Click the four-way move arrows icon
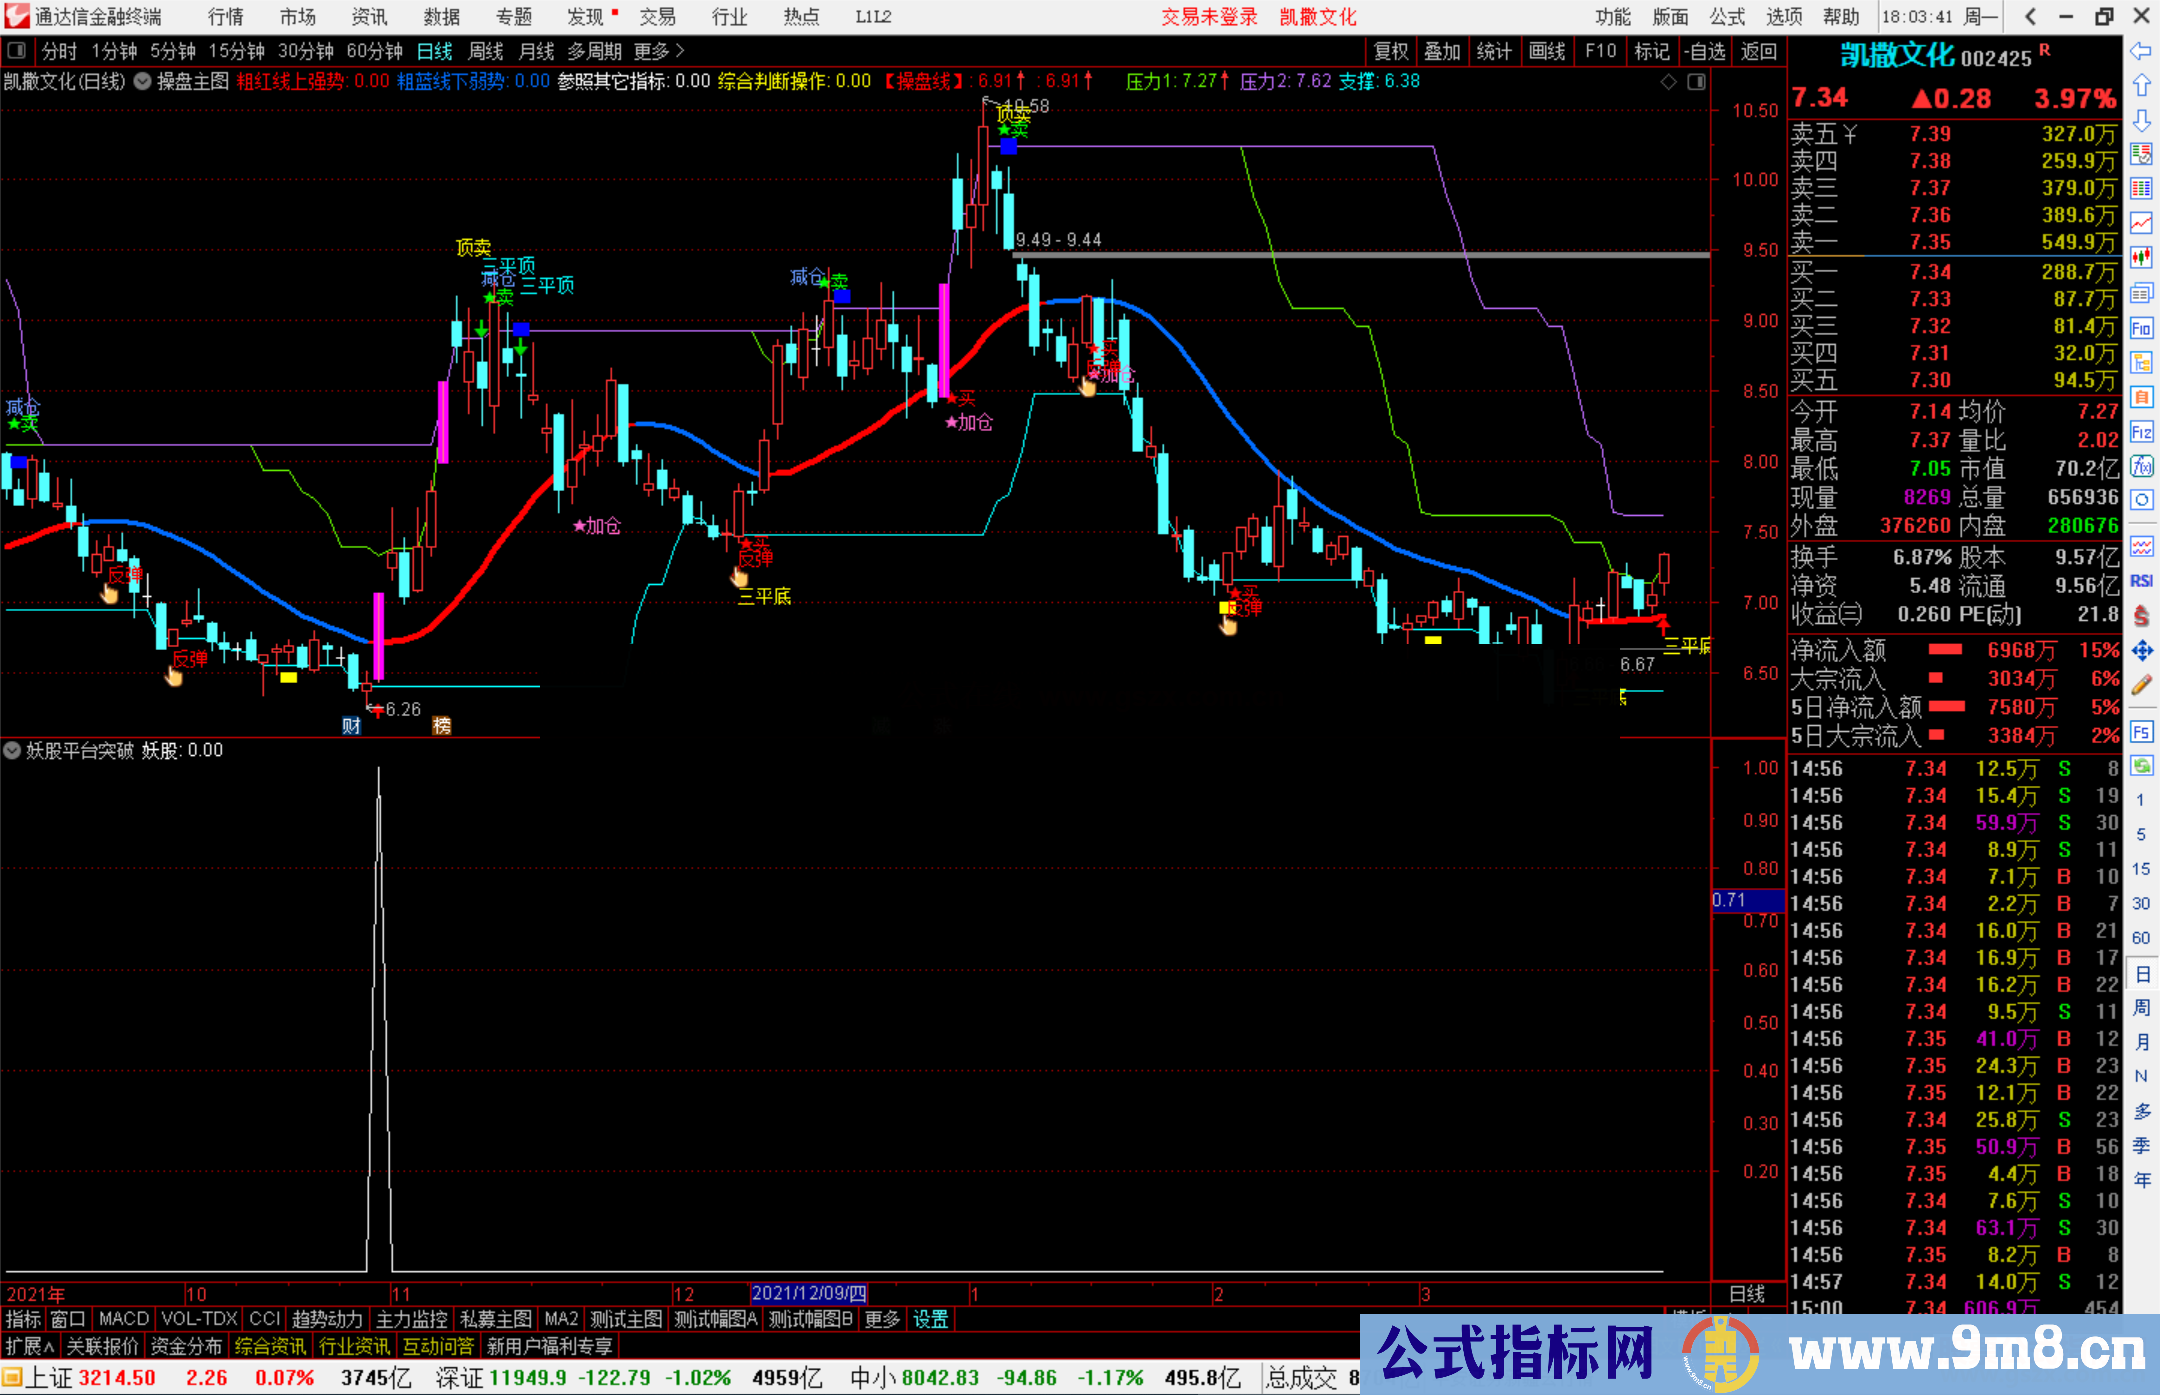Viewport: 2160px width, 1395px height. pyautogui.click(x=2141, y=651)
